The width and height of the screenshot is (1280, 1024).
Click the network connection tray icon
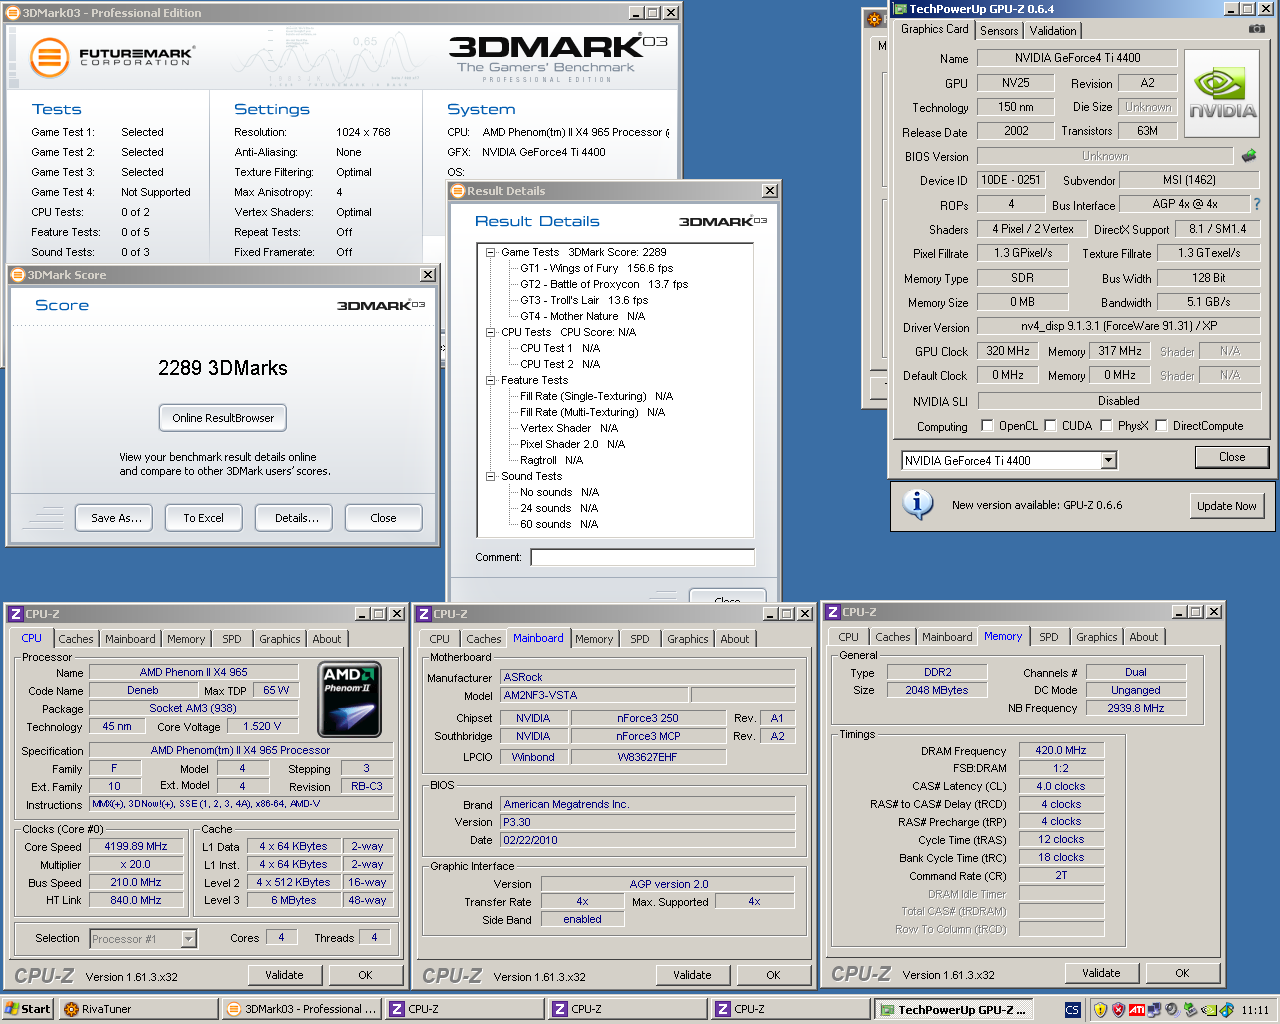[x=1154, y=1010]
